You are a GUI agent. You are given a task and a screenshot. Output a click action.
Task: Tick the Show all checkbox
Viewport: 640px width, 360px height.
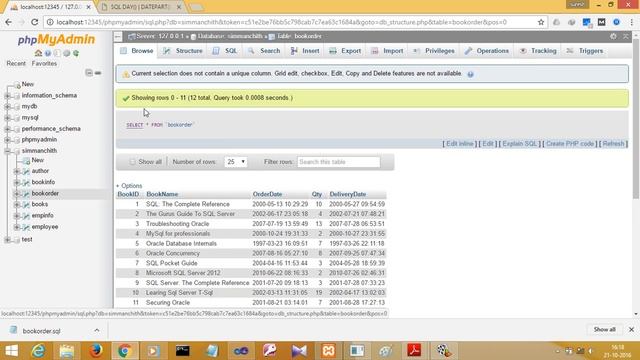click(132, 162)
